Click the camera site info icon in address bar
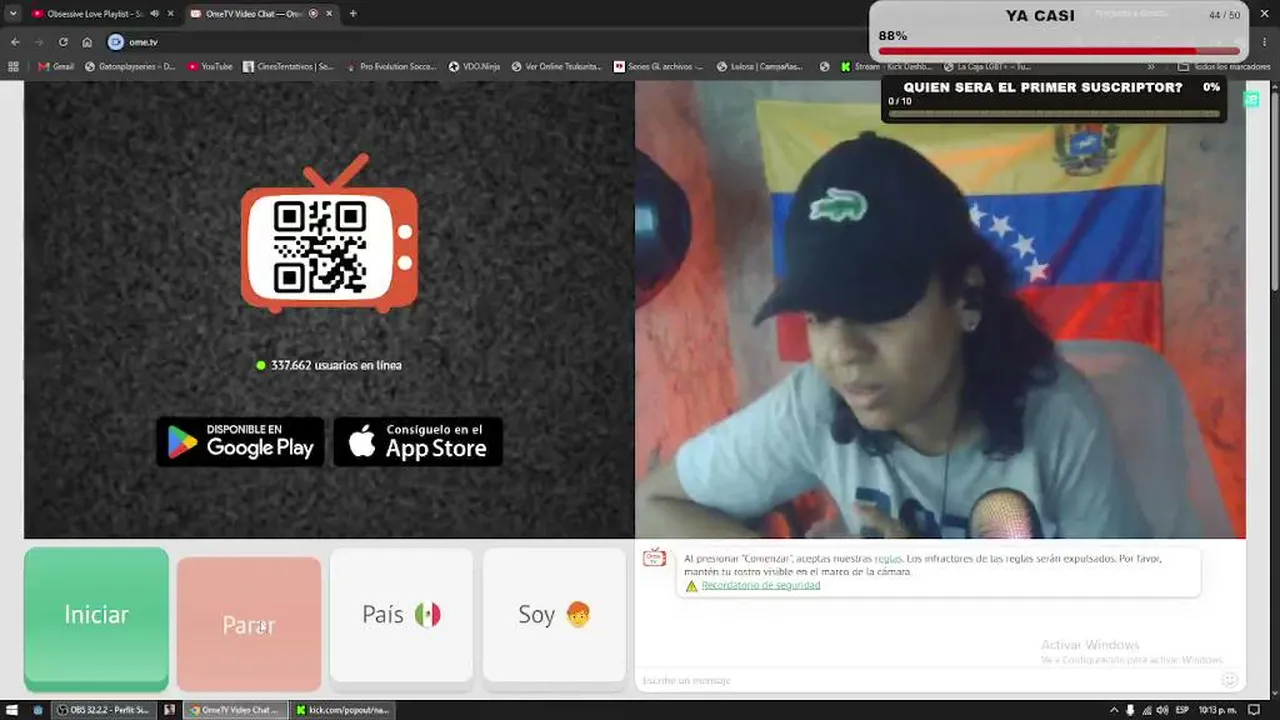 [115, 42]
